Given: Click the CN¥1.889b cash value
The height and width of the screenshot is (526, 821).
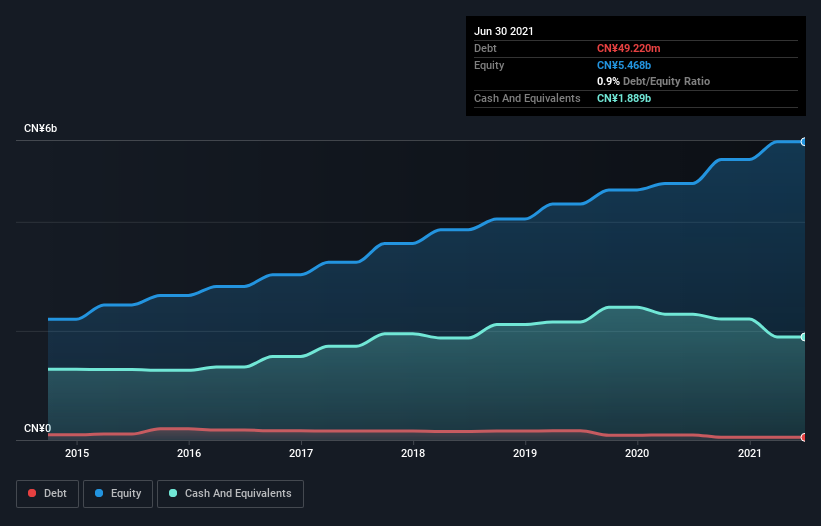Looking at the screenshot, I should pos(624,98).
